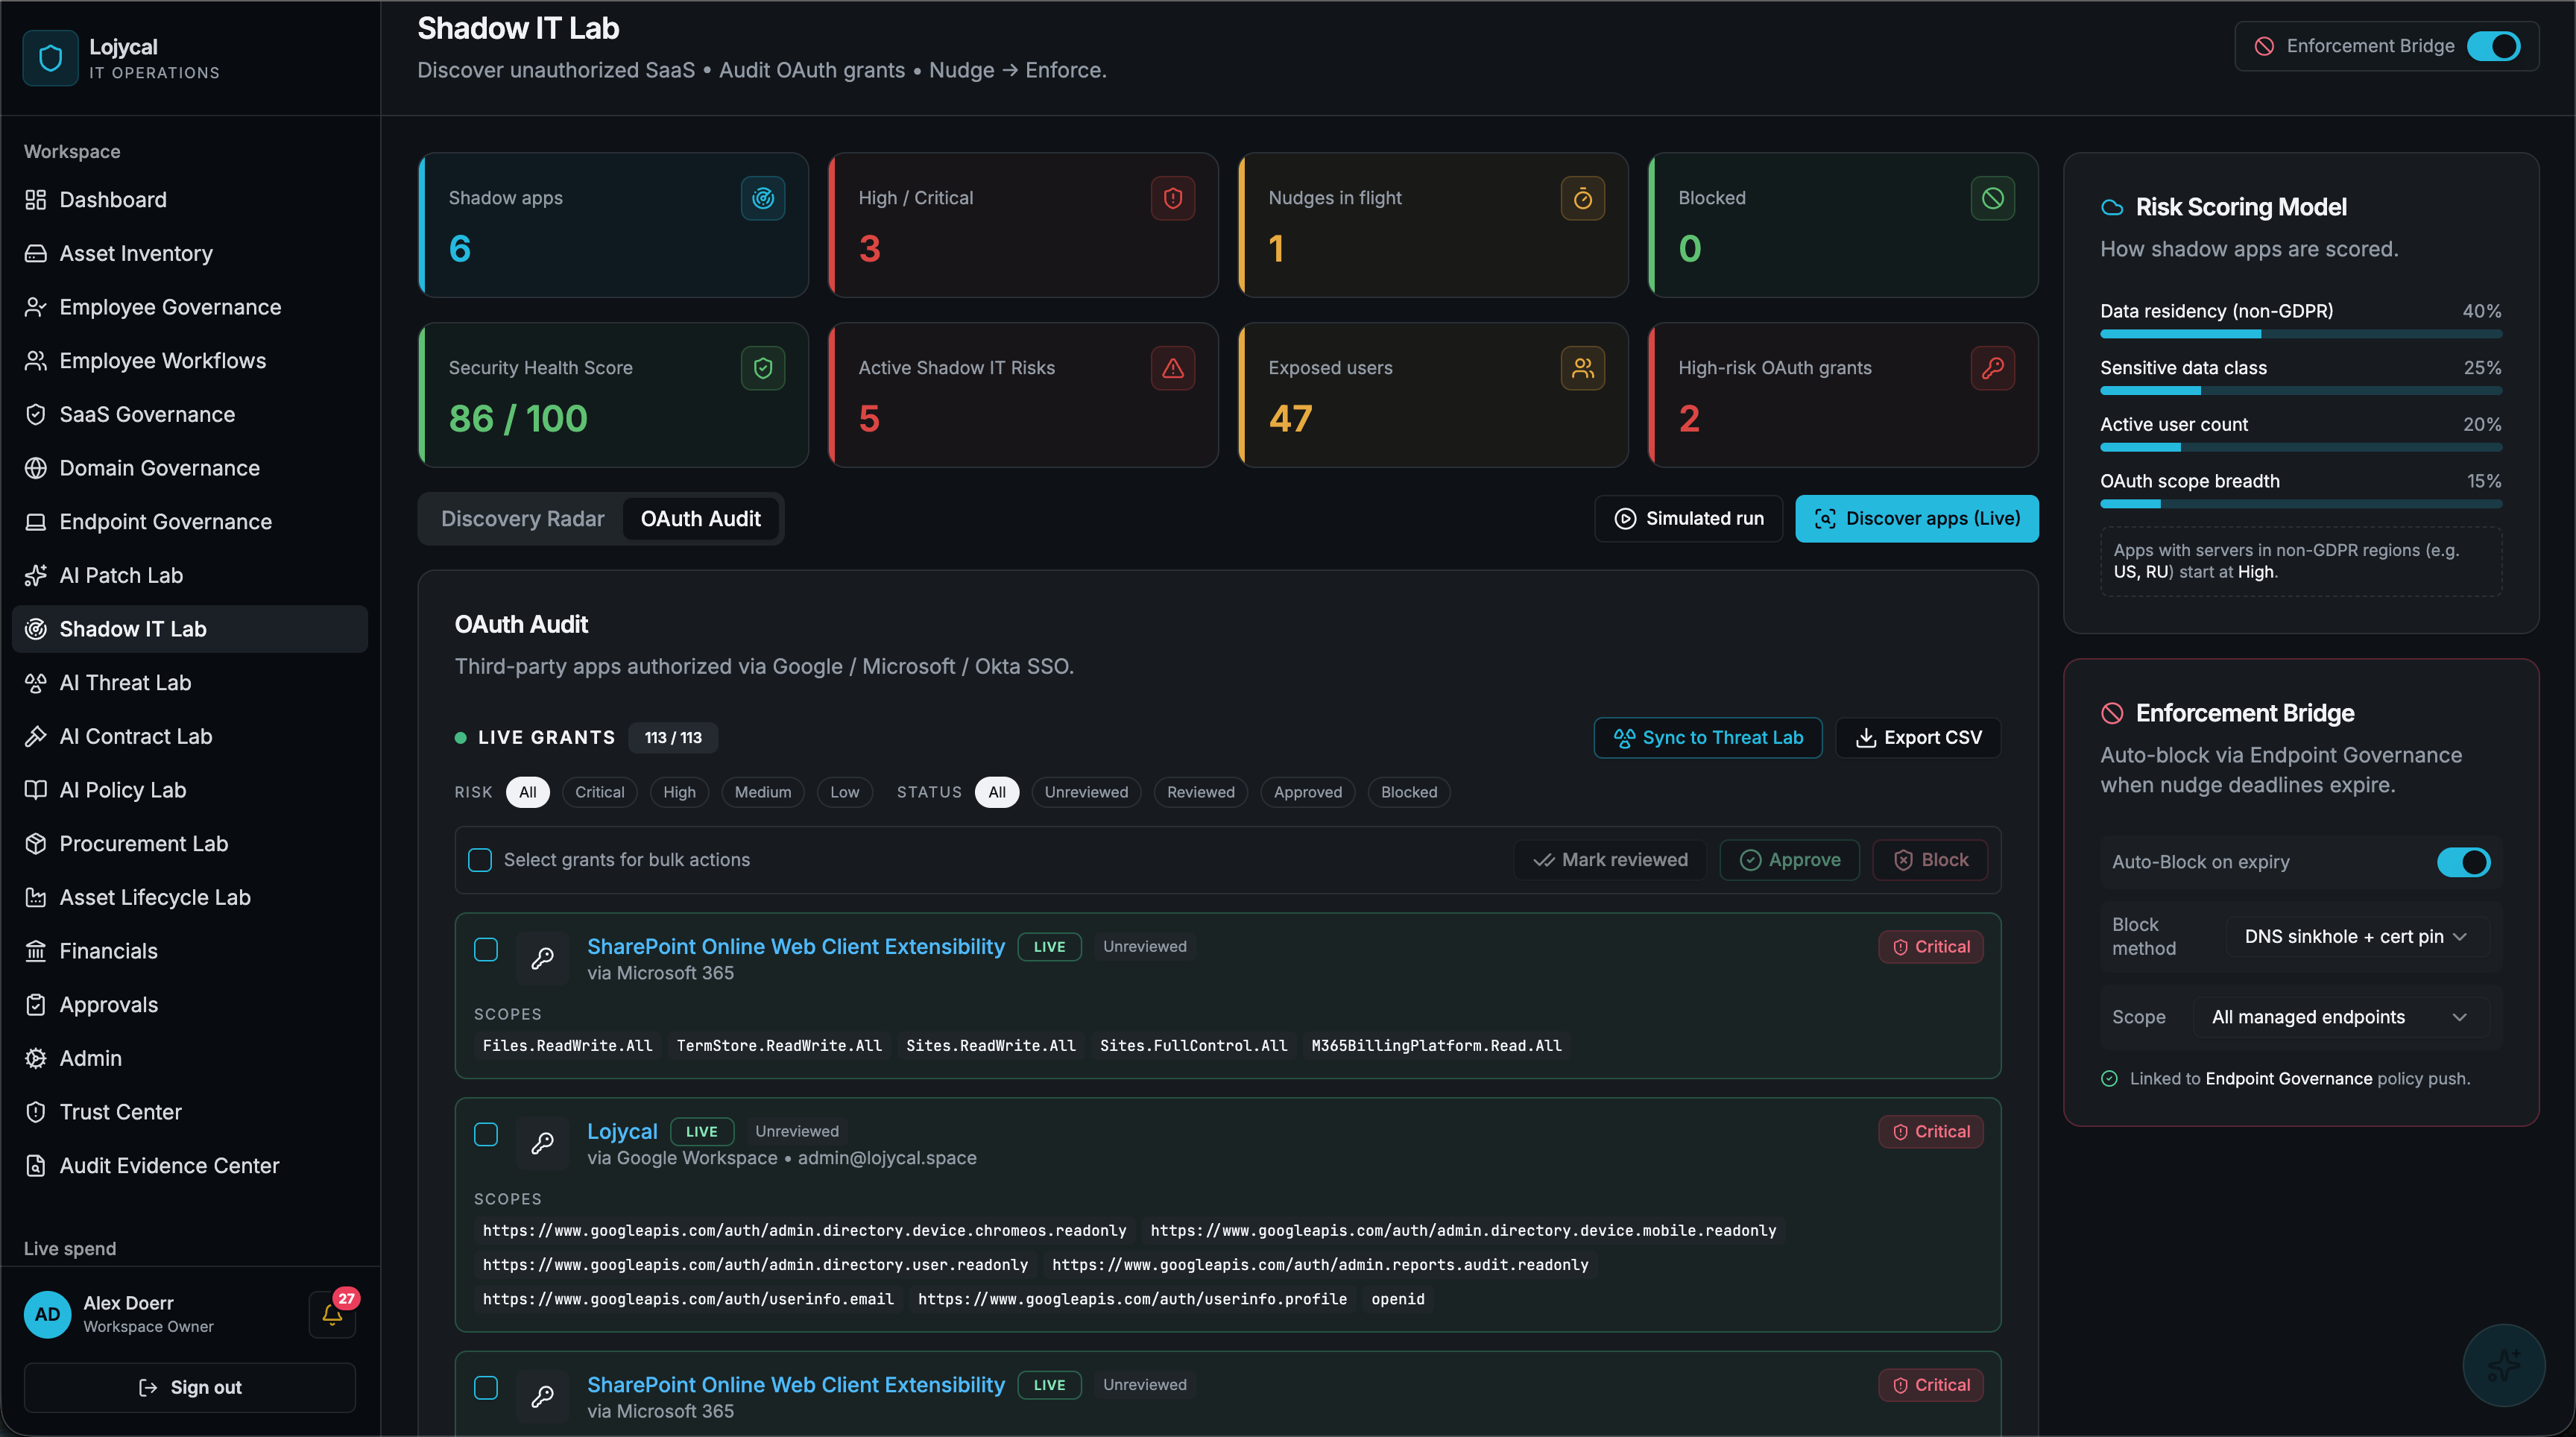2576x1437 pixels.
Task: Click the Active Shadow IT Risks warning icon
Action: pyautogui.click(x=1173, y=368)
